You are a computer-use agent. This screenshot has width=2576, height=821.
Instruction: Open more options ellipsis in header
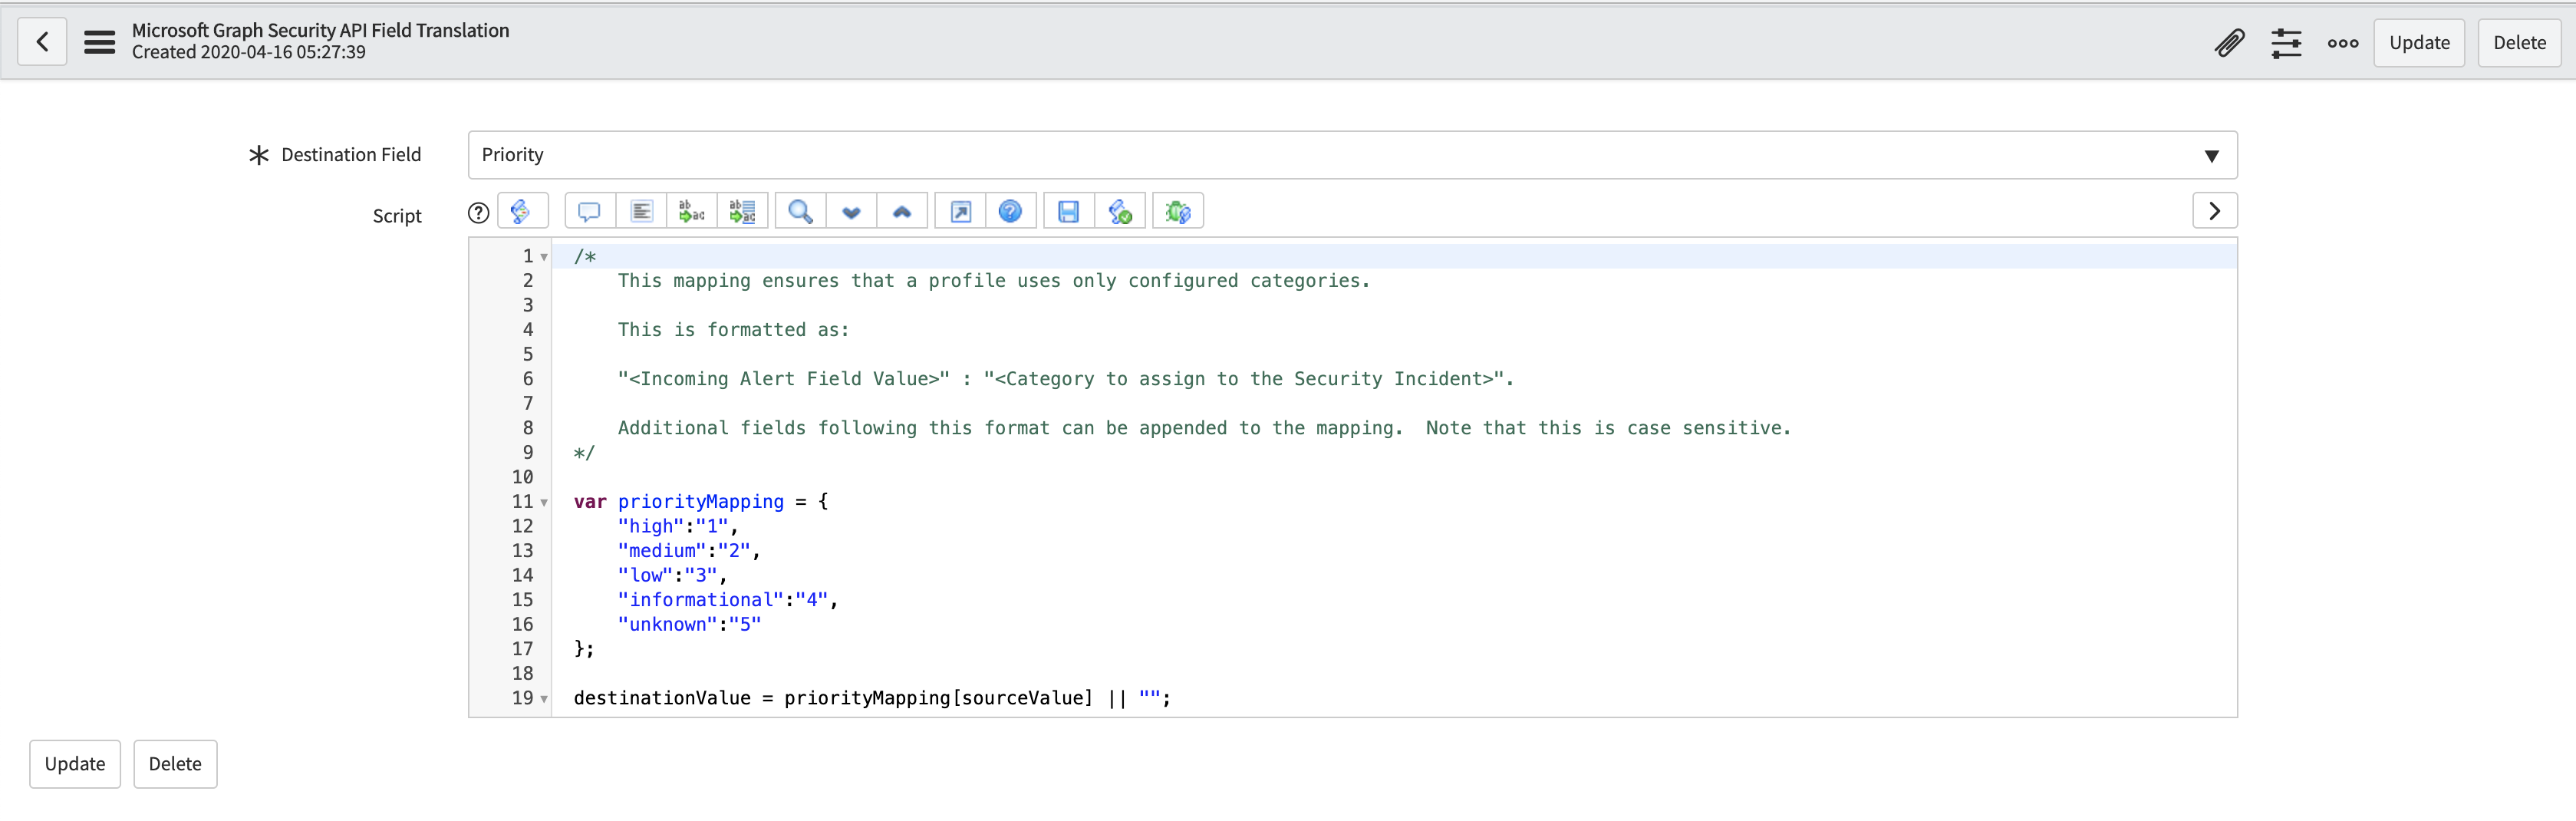pyautogui.click(x=2343, y=43)
